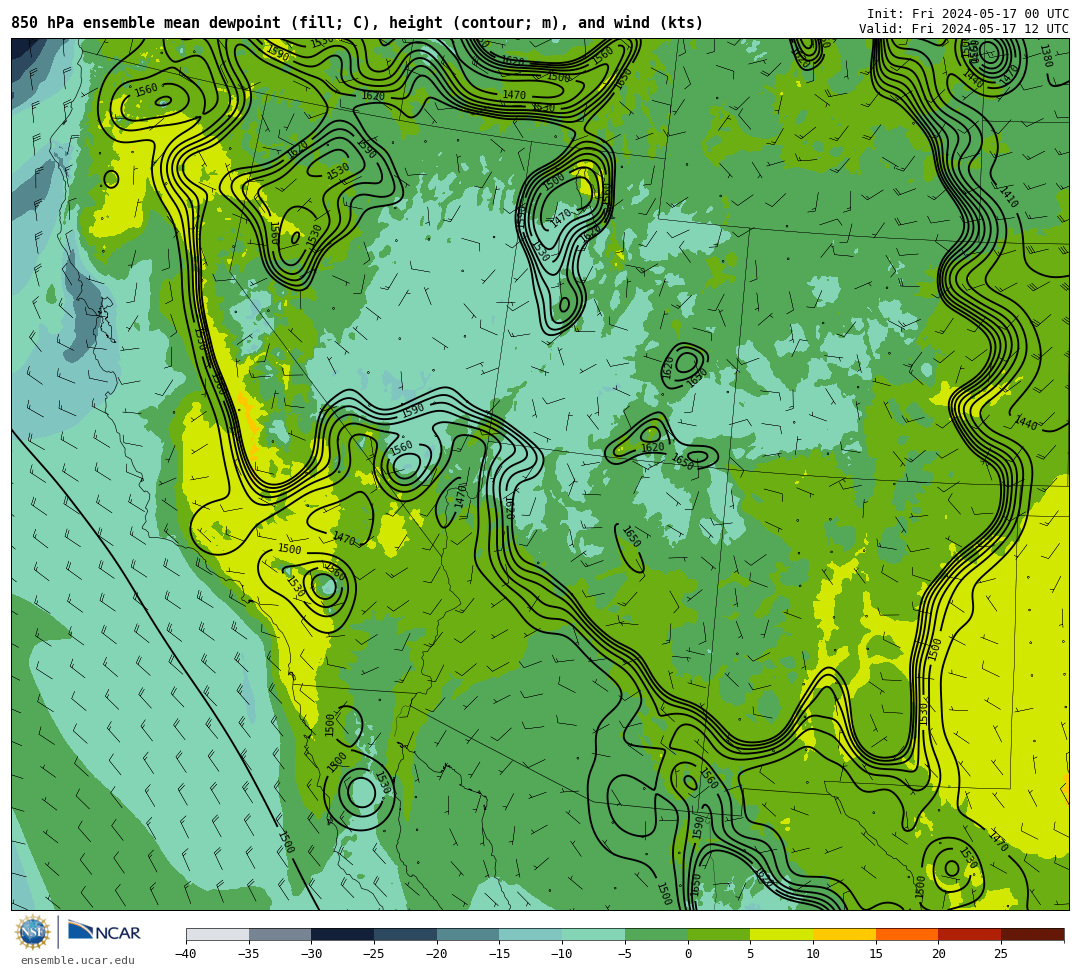This screenshot has width=1080, height=973.
Task: Click the plot title about 850 hPa dewpoint
Action: (x=357, y=23)
